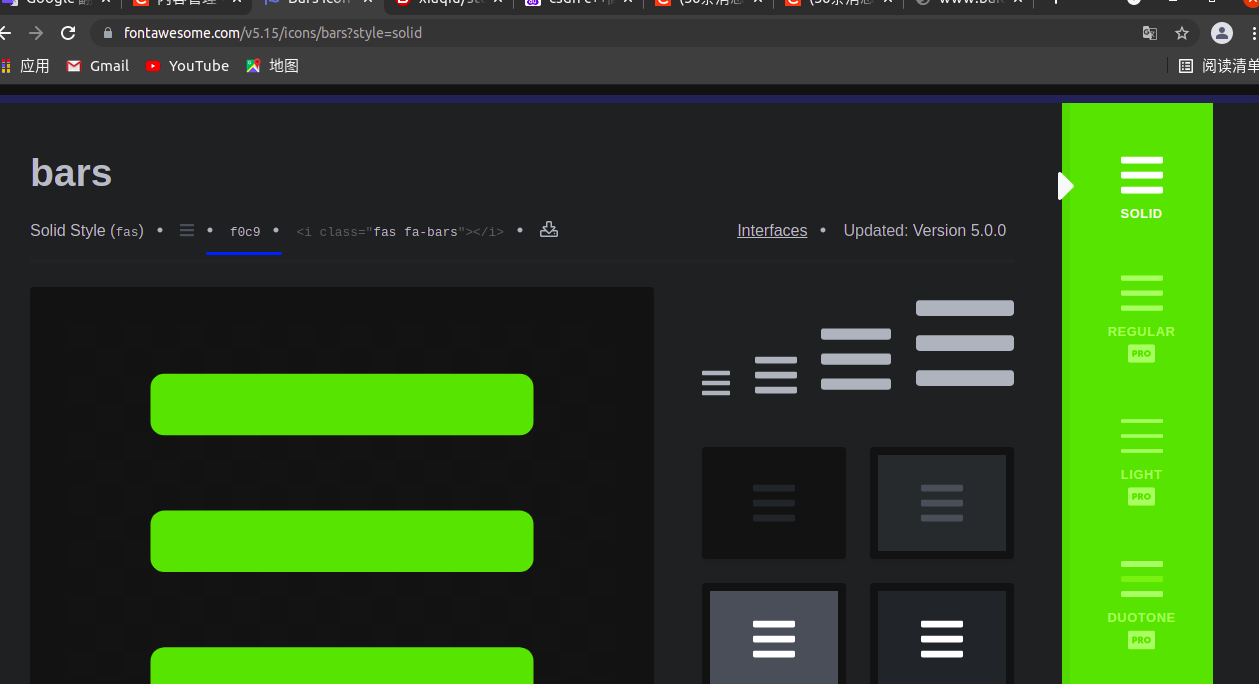Open the 阅读清单 reading list
Image resolution: width=1259 pixels, height=684 pixels.
[x=1218, y=66]
